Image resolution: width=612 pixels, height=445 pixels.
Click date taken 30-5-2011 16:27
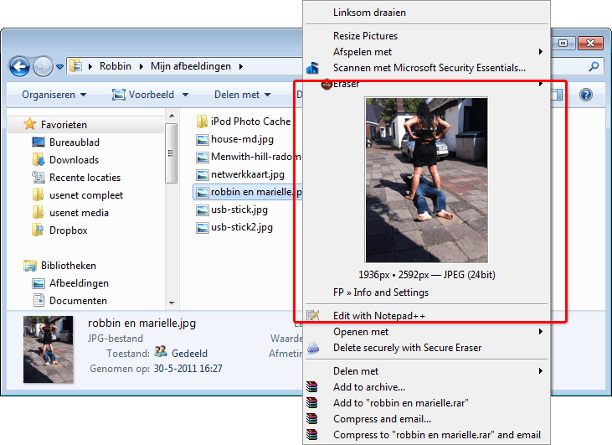click(x=188, y=368)
